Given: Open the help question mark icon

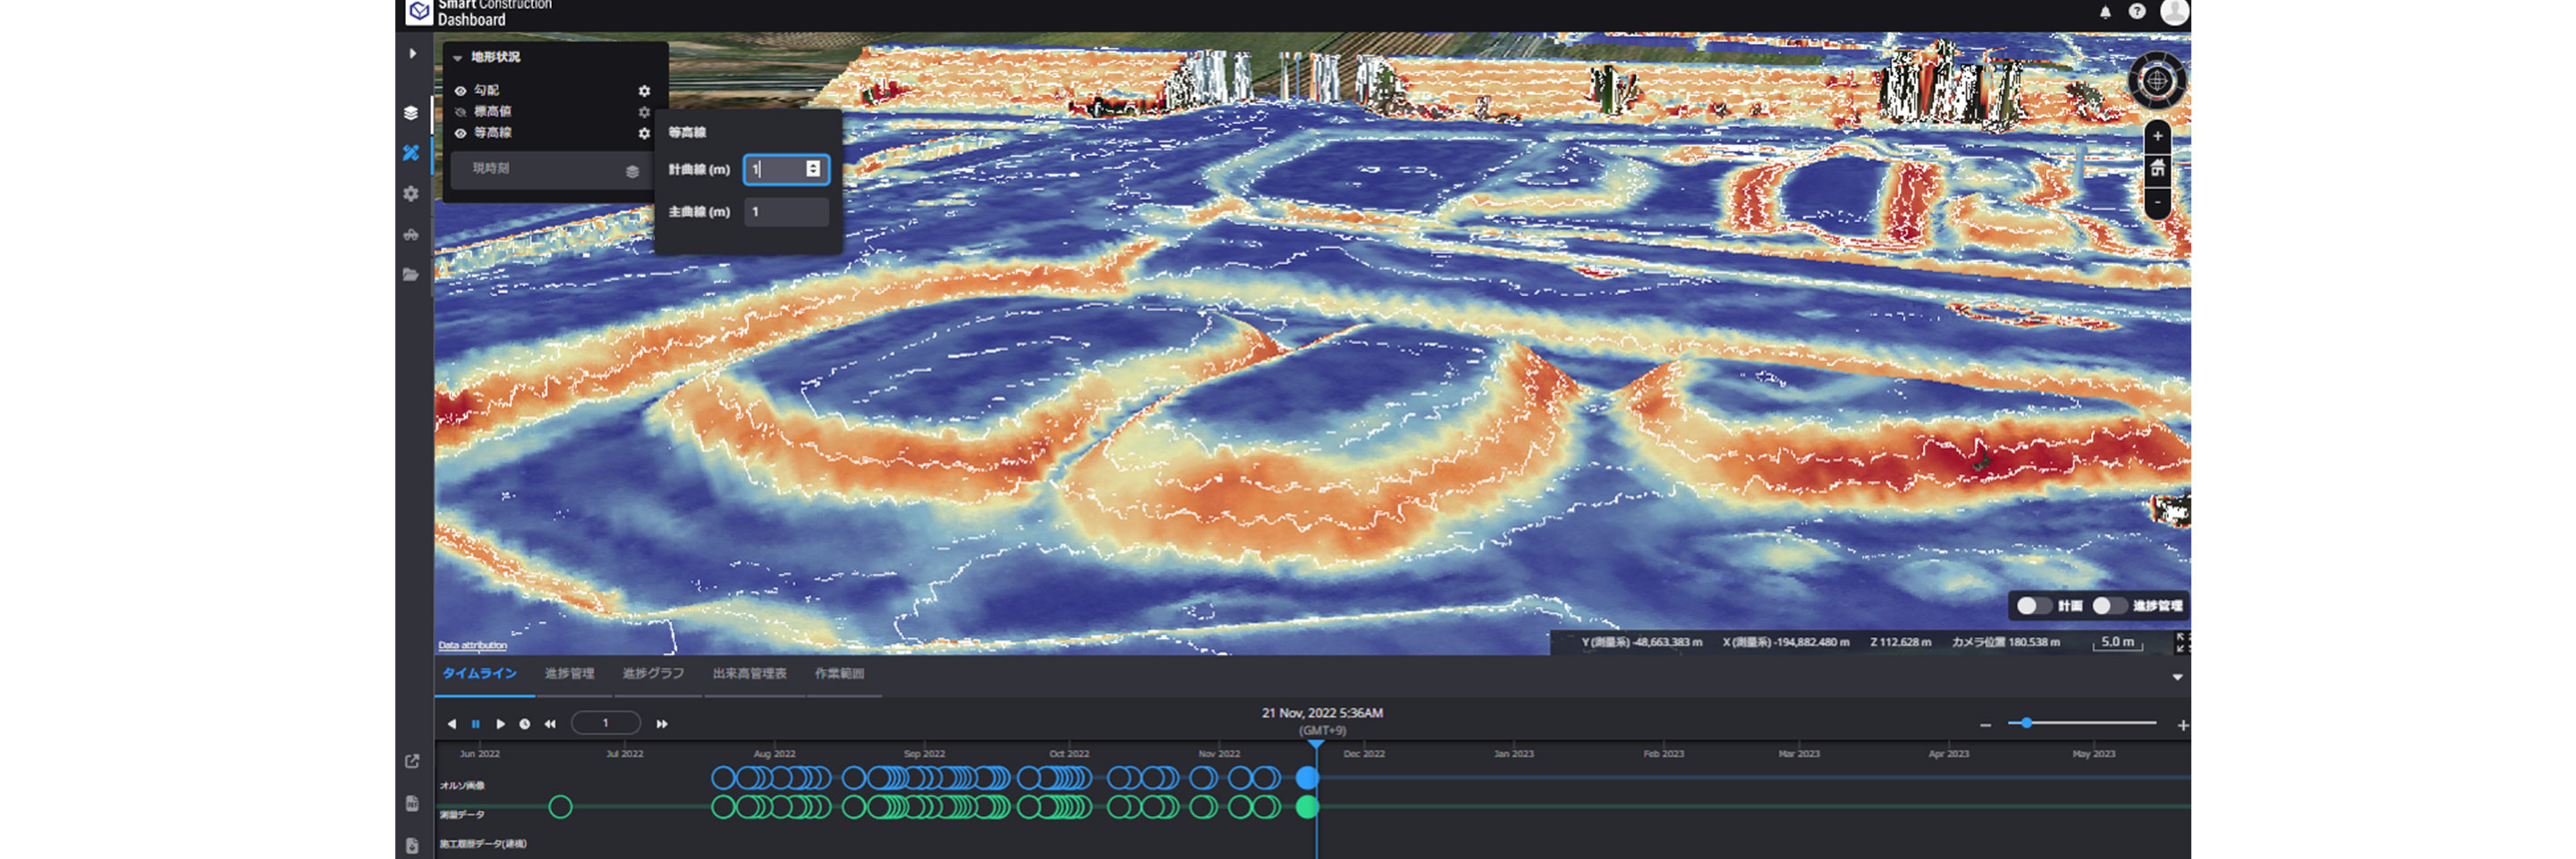Looking at the screenshot, I should click(2137, 12).
